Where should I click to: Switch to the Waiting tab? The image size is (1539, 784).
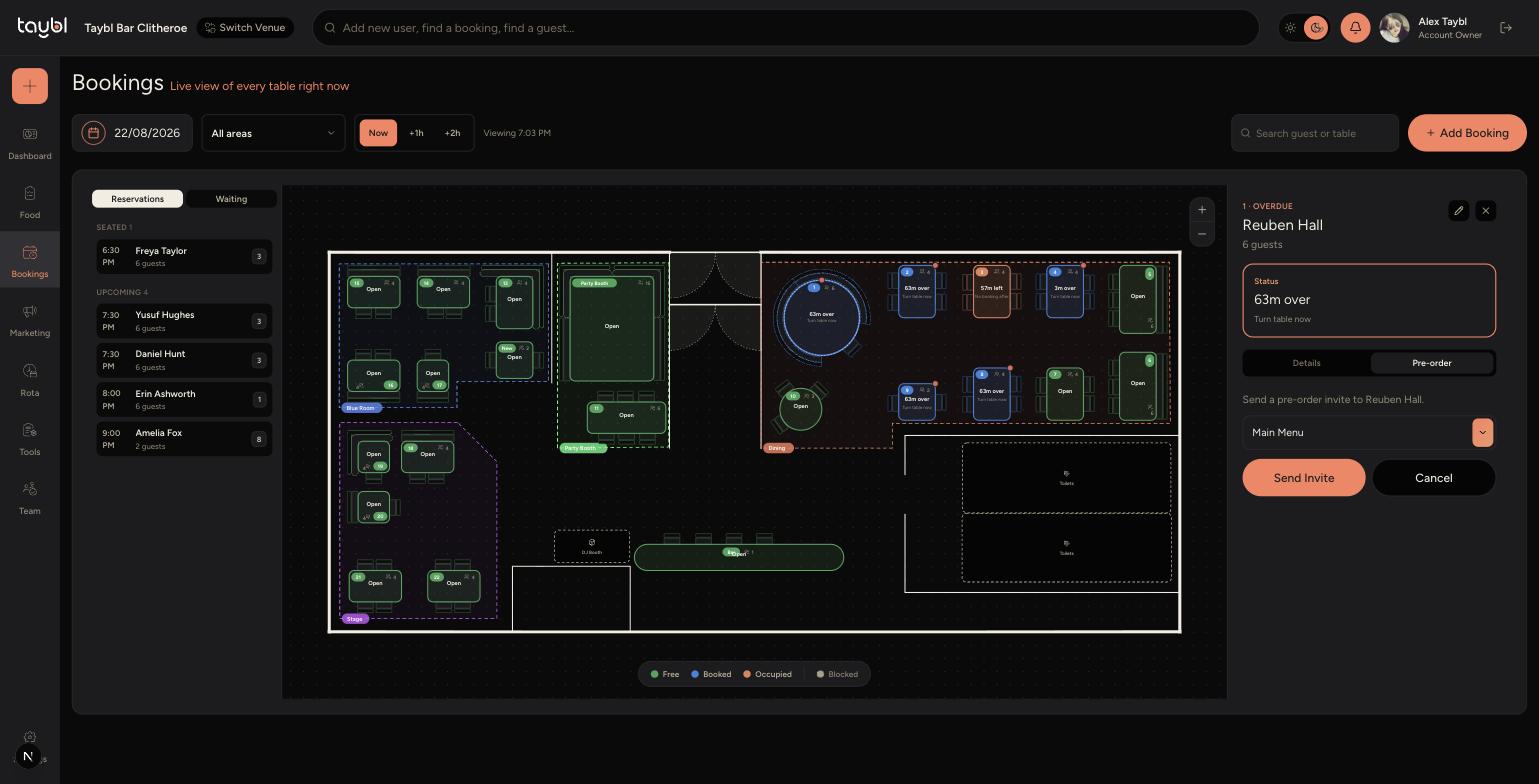pos(231,199)
